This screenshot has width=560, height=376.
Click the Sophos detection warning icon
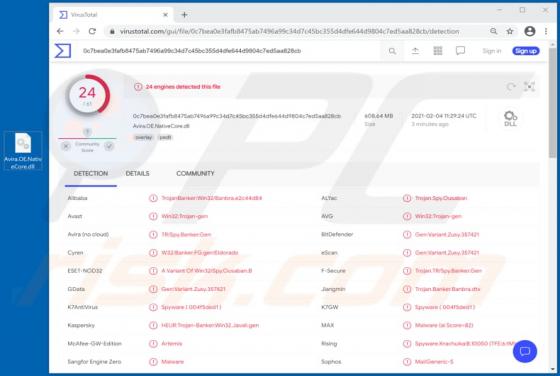coord(407,362)
